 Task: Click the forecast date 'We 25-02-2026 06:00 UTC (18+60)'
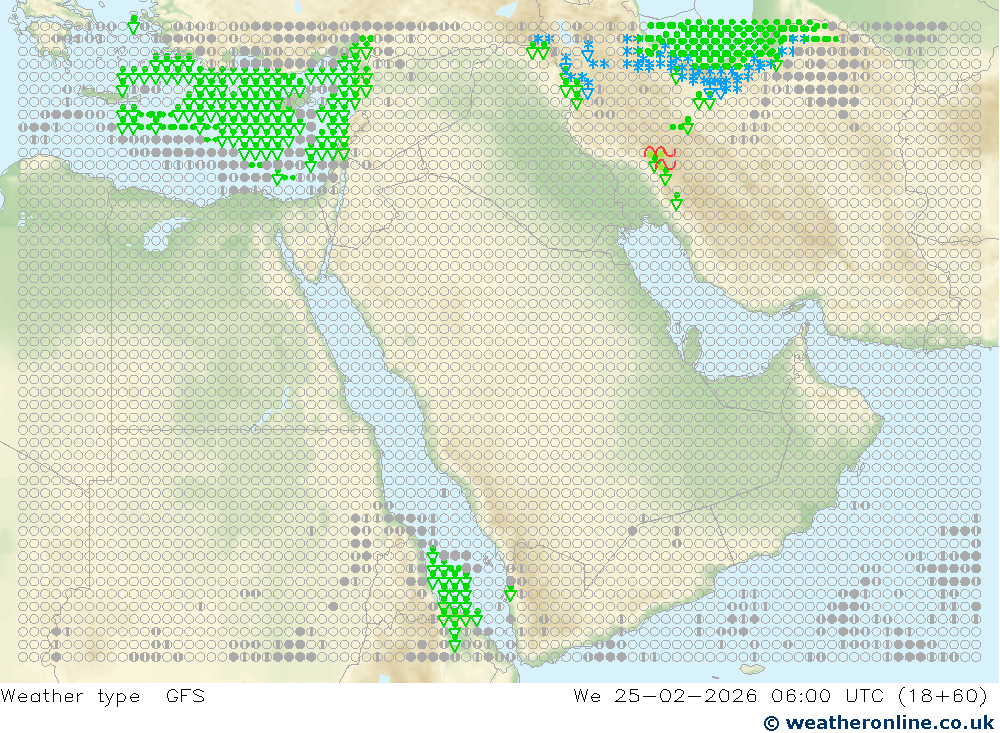[781, 695]
